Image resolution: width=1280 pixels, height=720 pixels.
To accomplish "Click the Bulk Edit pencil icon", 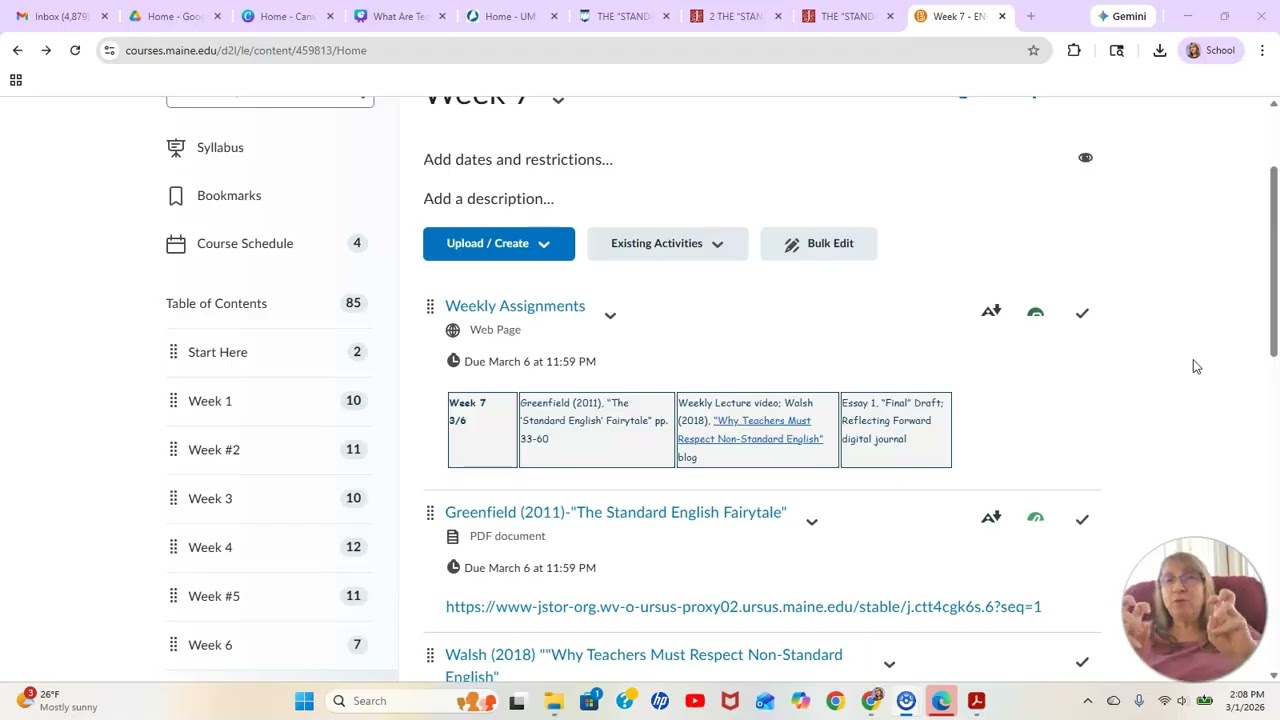I will tap(792, 244).
